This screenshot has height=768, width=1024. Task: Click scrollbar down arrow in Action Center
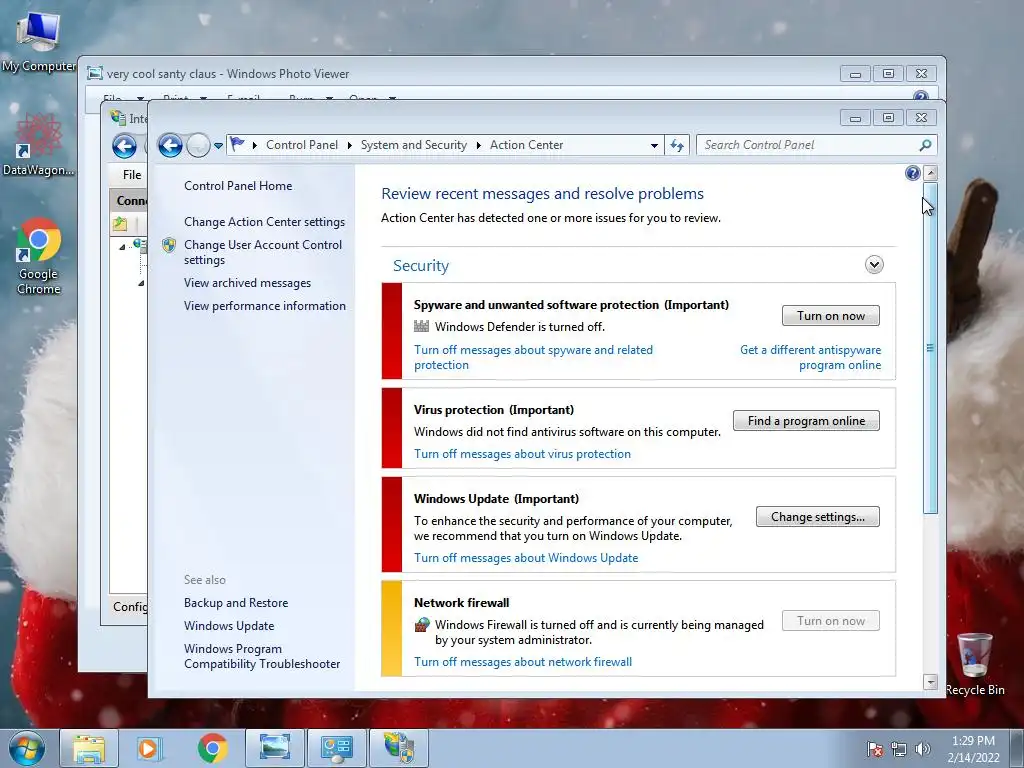point(931,682)
